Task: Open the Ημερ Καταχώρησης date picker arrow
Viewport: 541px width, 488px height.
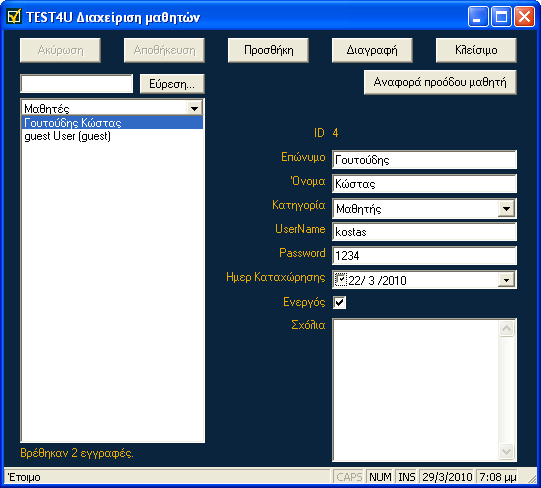Action: (506, 280)
